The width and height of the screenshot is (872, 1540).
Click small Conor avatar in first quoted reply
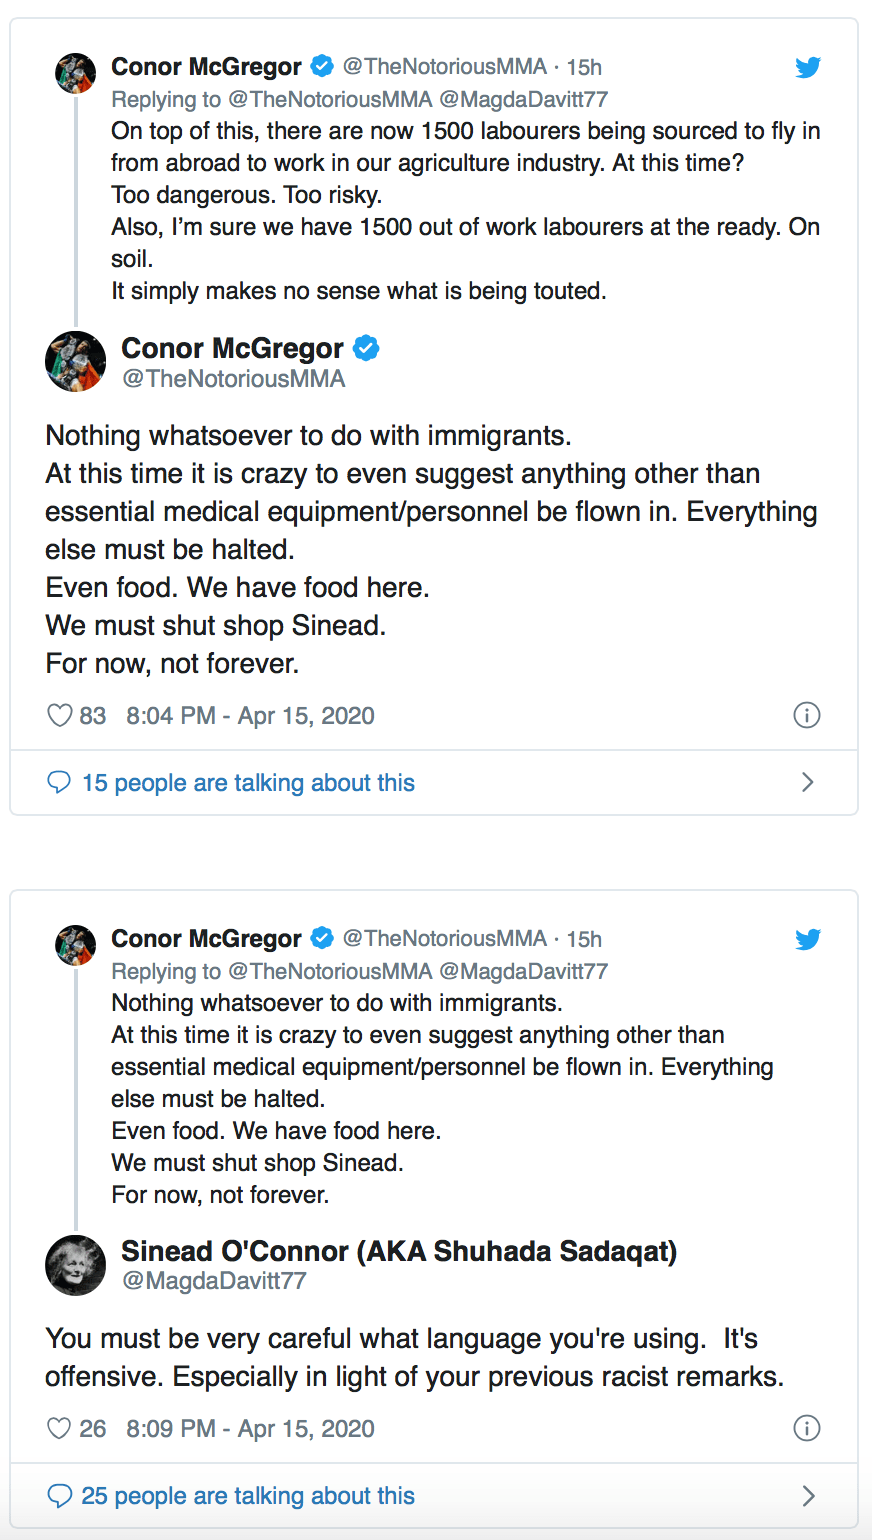(76, 74)
